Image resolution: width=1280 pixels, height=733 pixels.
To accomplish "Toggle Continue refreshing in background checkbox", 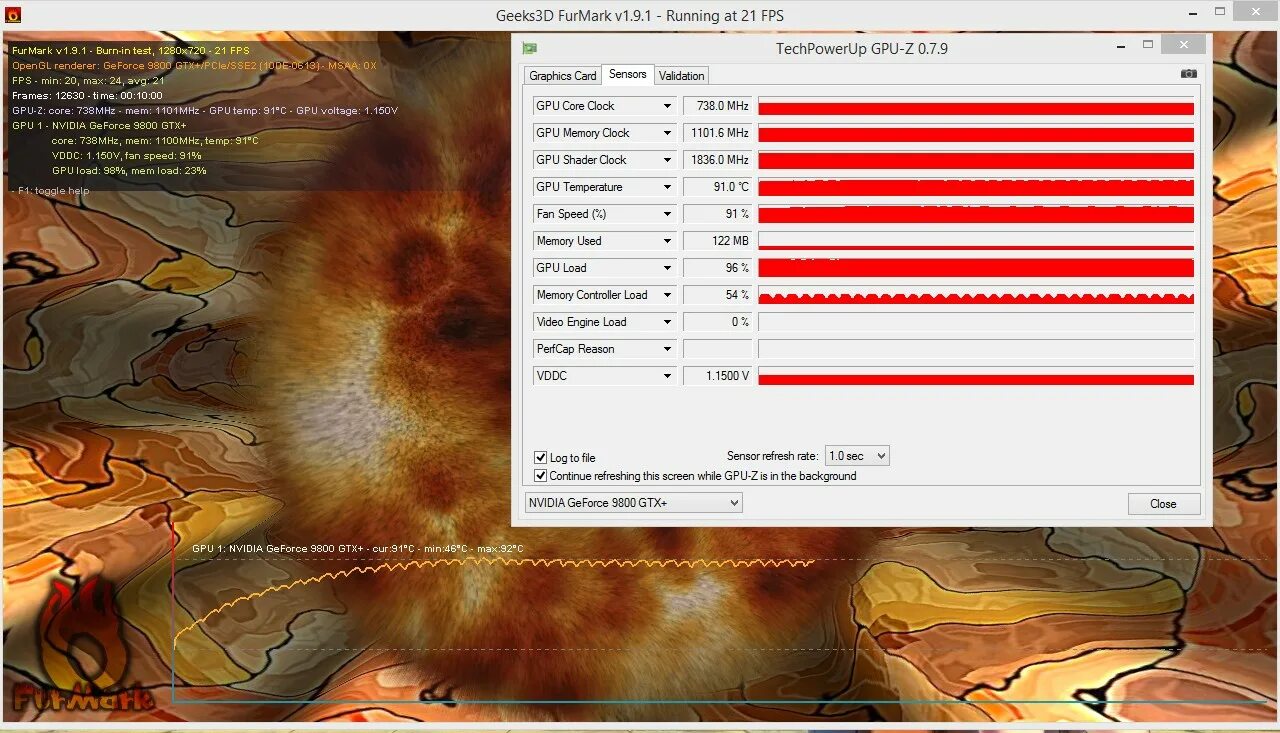I will click(x=541, y=476).
